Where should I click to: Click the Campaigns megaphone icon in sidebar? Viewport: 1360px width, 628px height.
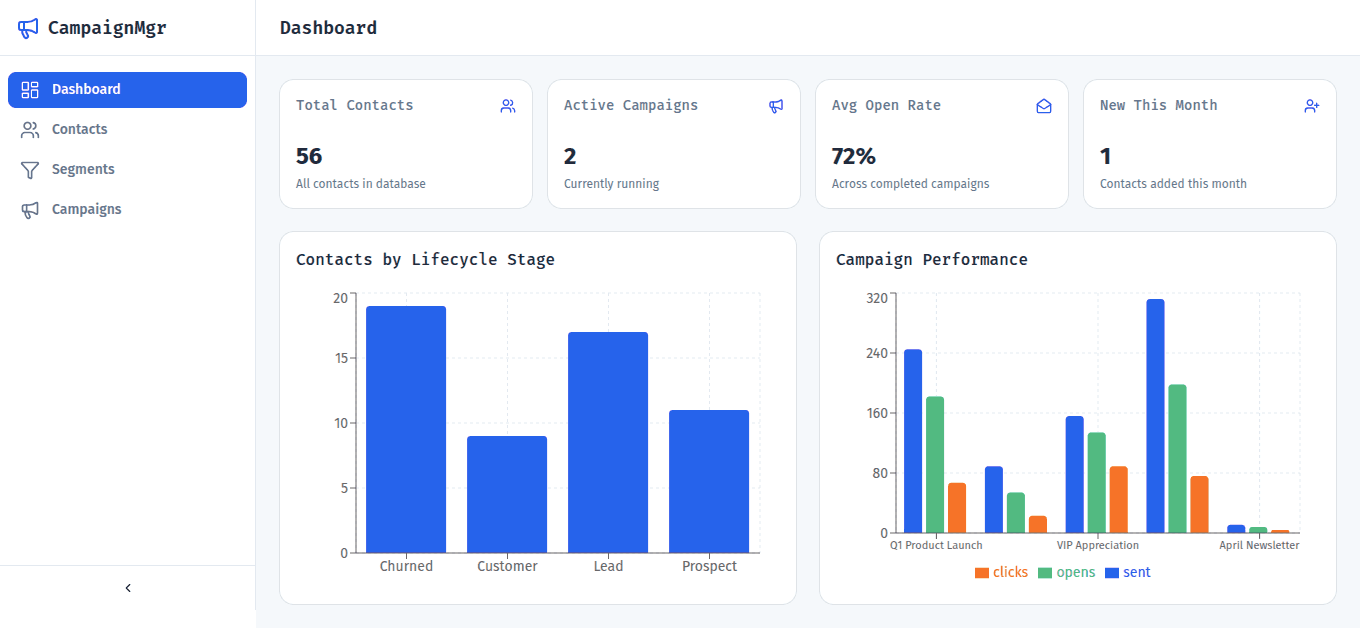29,209
